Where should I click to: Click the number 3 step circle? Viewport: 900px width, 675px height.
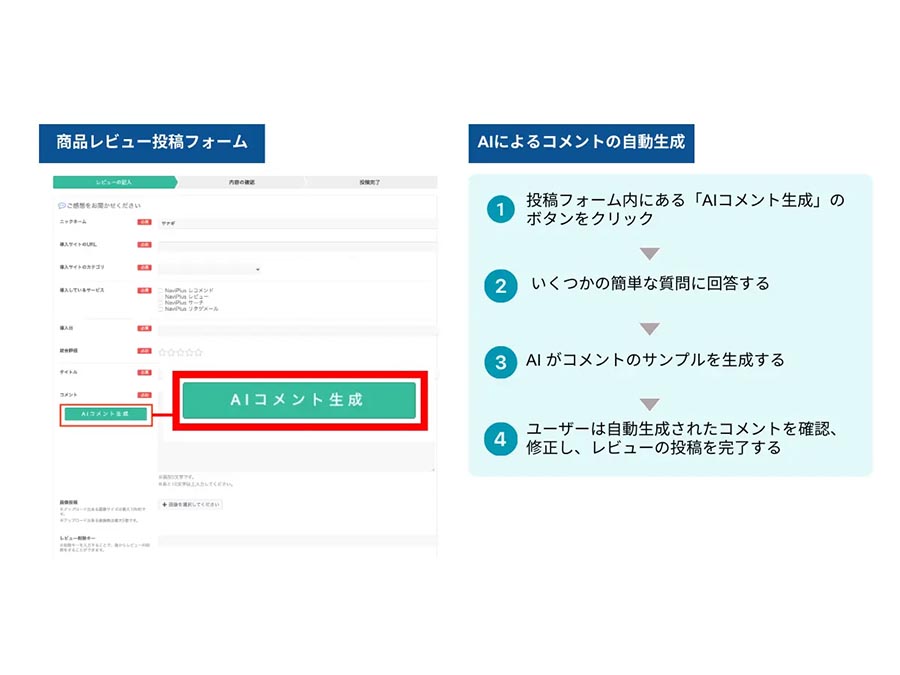coord(501,362)
